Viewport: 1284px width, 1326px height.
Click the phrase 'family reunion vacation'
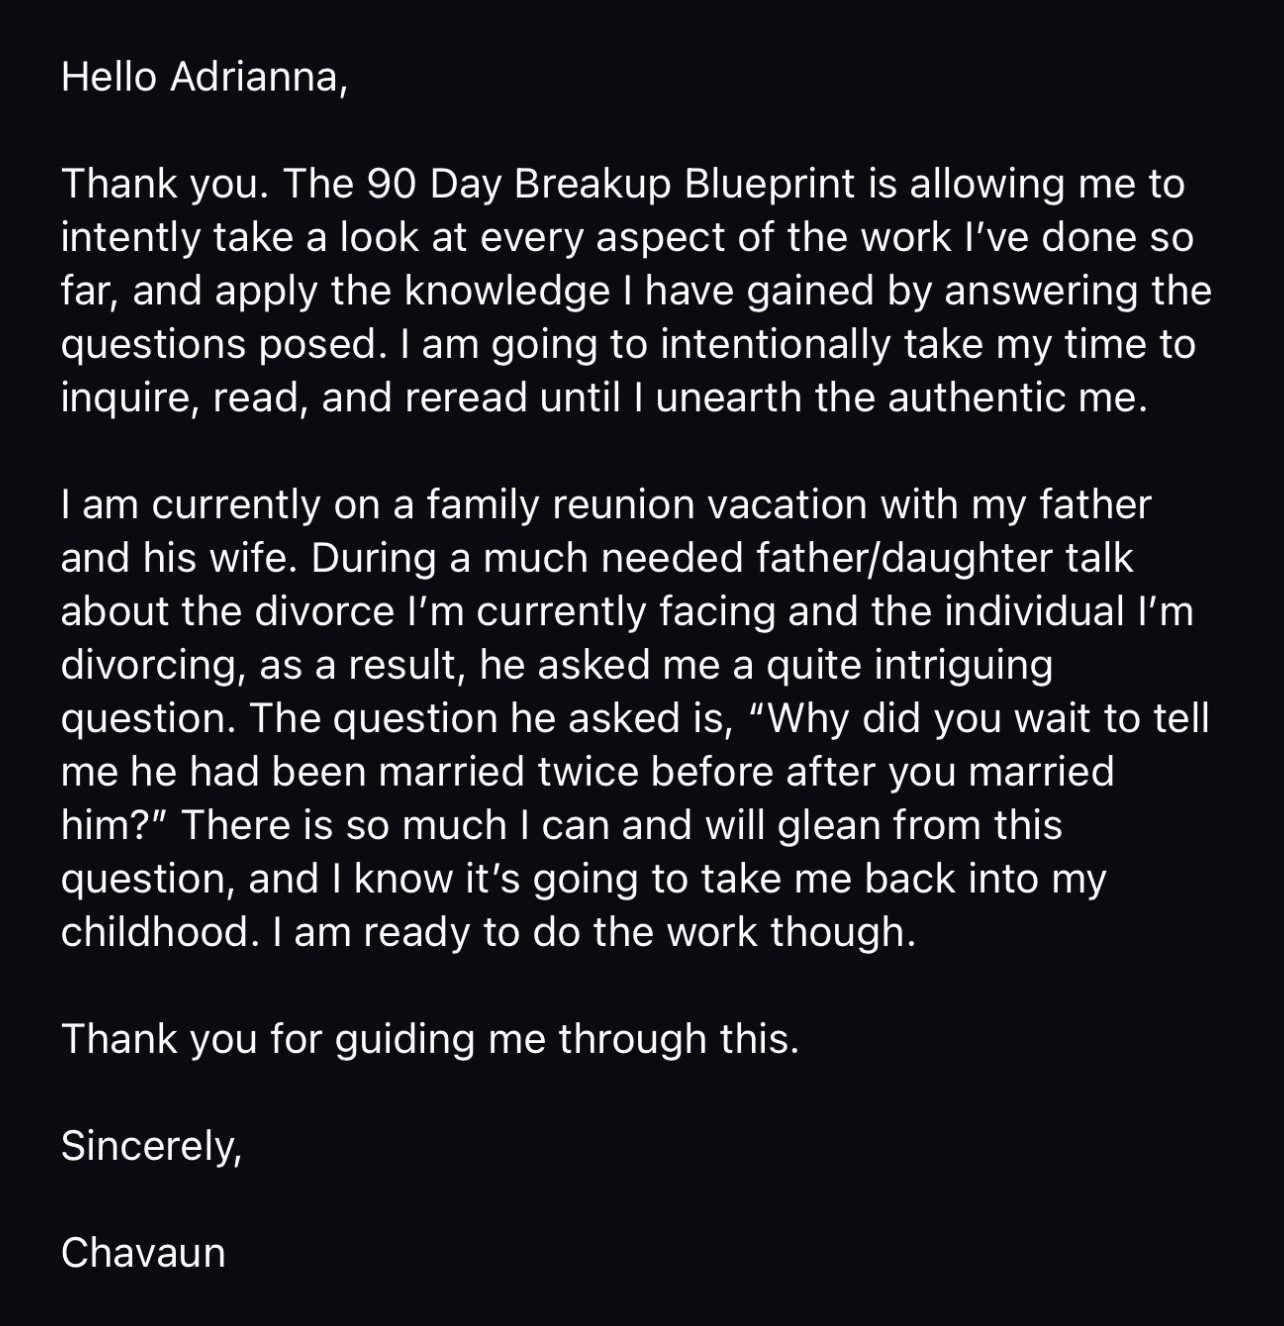(646, 504)
